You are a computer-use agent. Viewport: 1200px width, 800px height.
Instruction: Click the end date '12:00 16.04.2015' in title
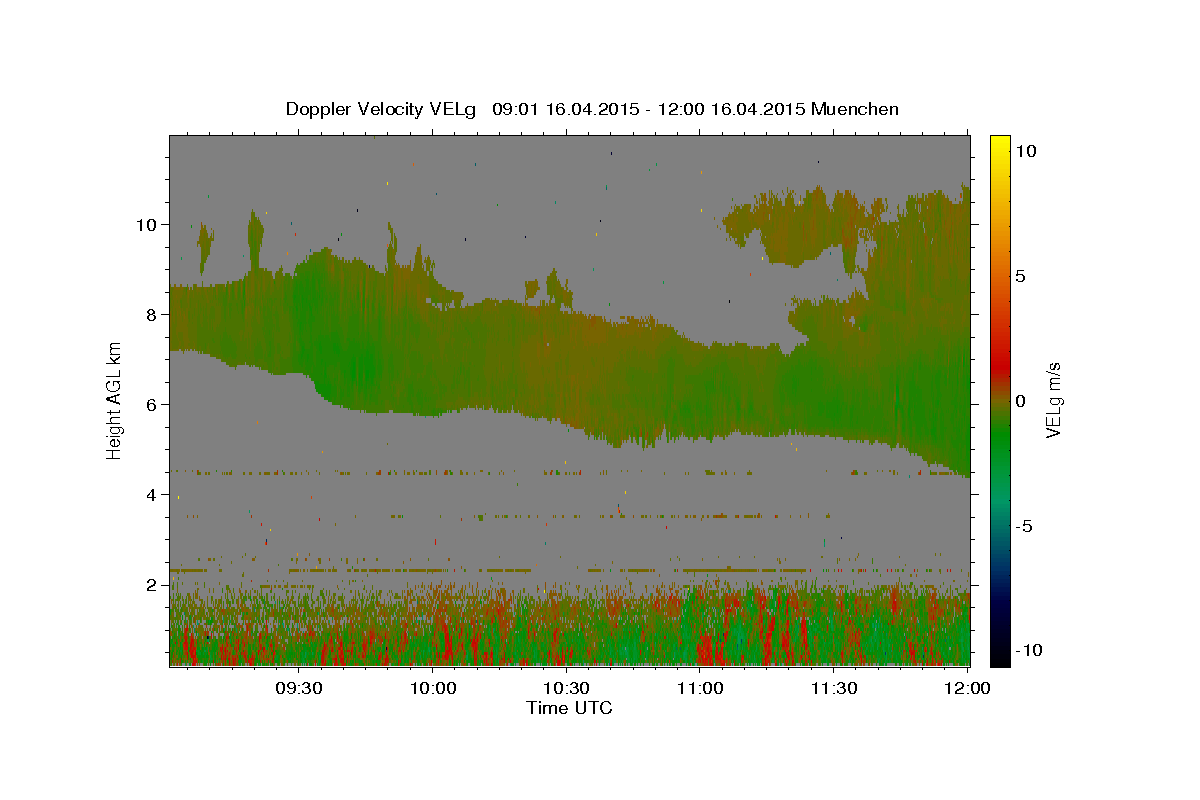click(x=730, y=109)
